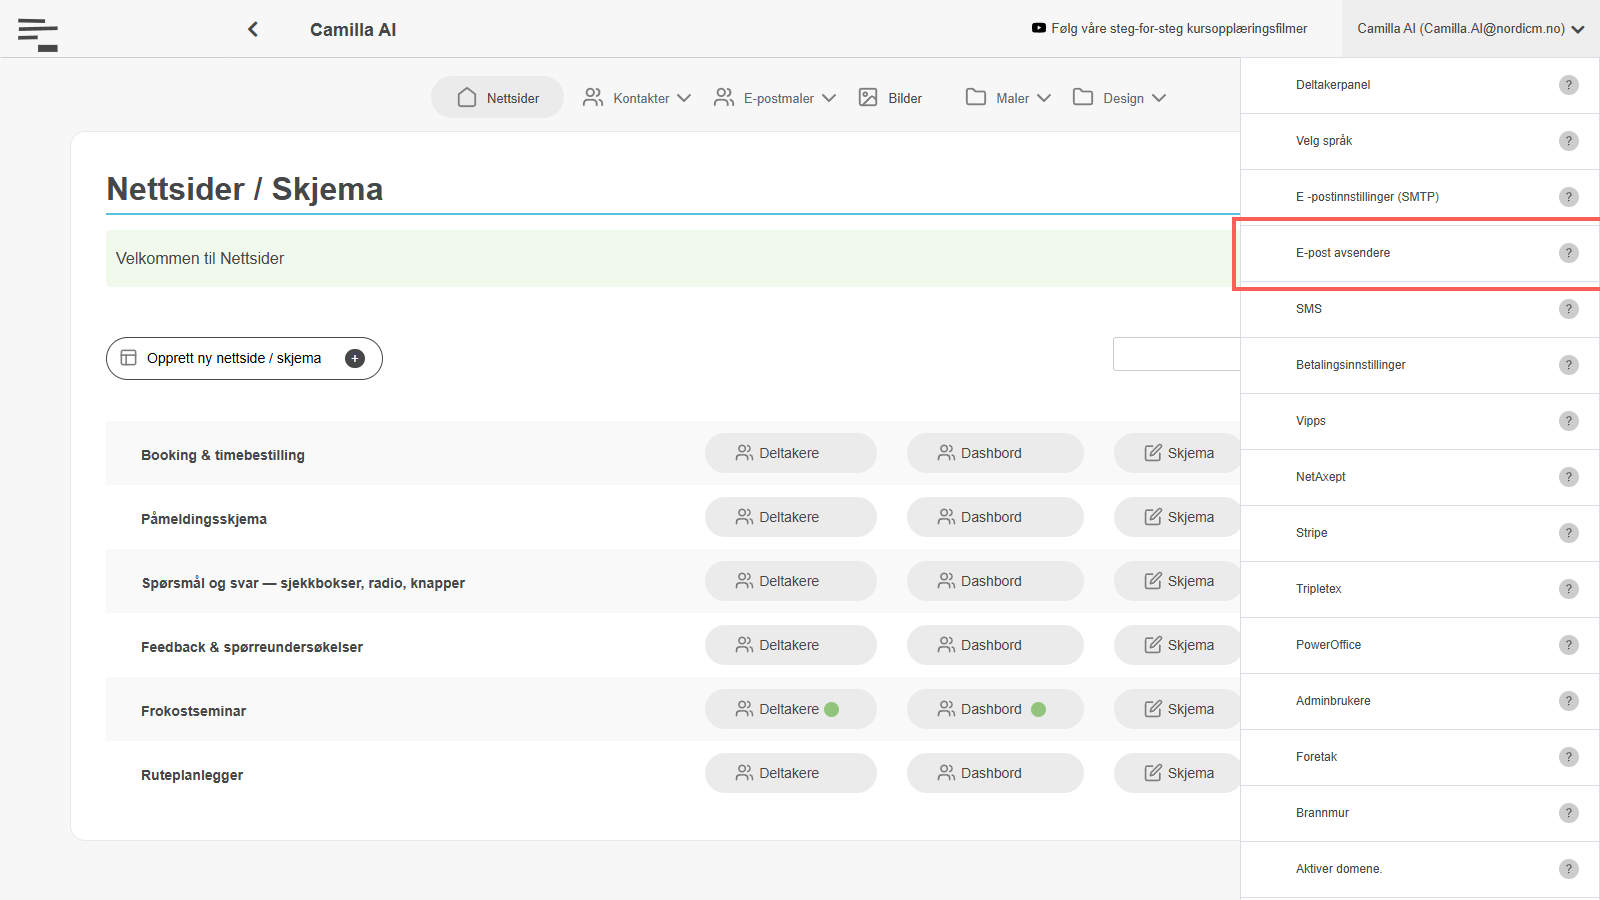1600x900 pixels.
Task: Open Stripe menu entry
Action: 1420,533
